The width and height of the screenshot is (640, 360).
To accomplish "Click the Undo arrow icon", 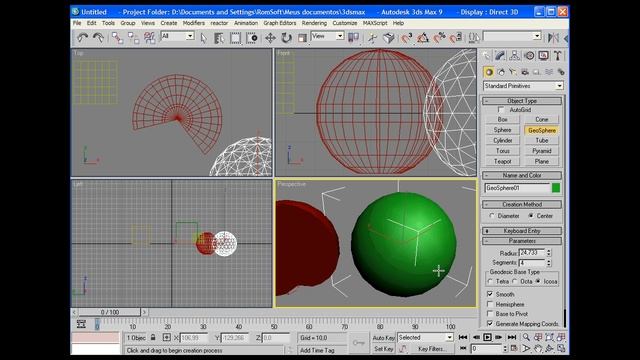I will pyautogui.click(x=82, y=38).
